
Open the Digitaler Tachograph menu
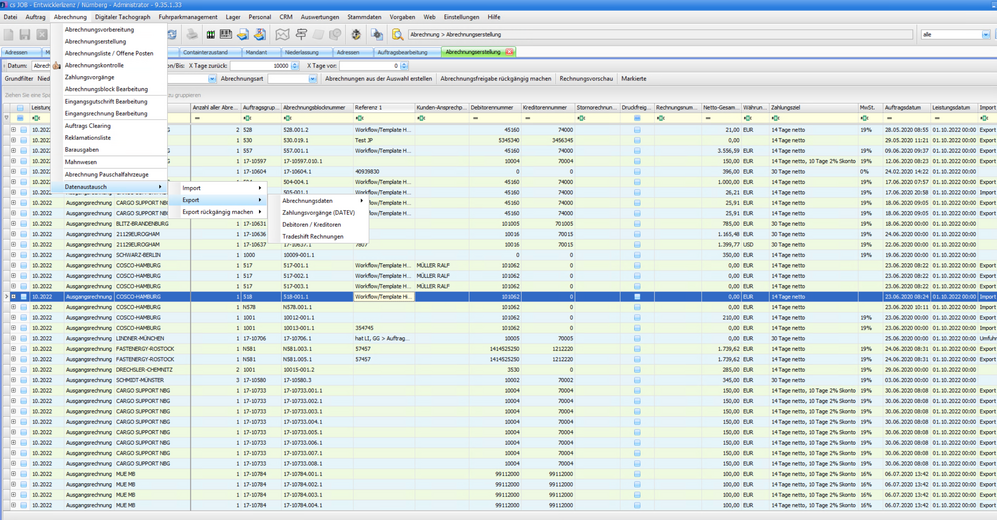click(x=123, y=17)
